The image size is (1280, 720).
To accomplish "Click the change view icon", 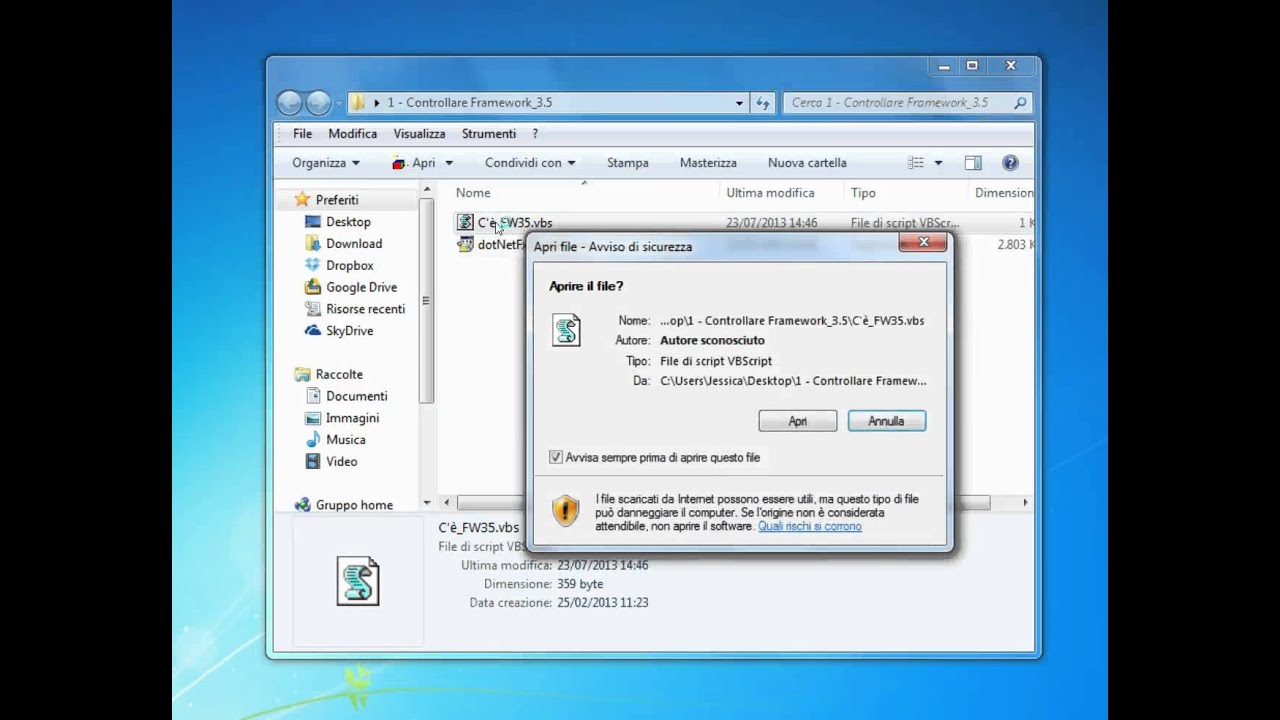I will click(x=915, y=163).
